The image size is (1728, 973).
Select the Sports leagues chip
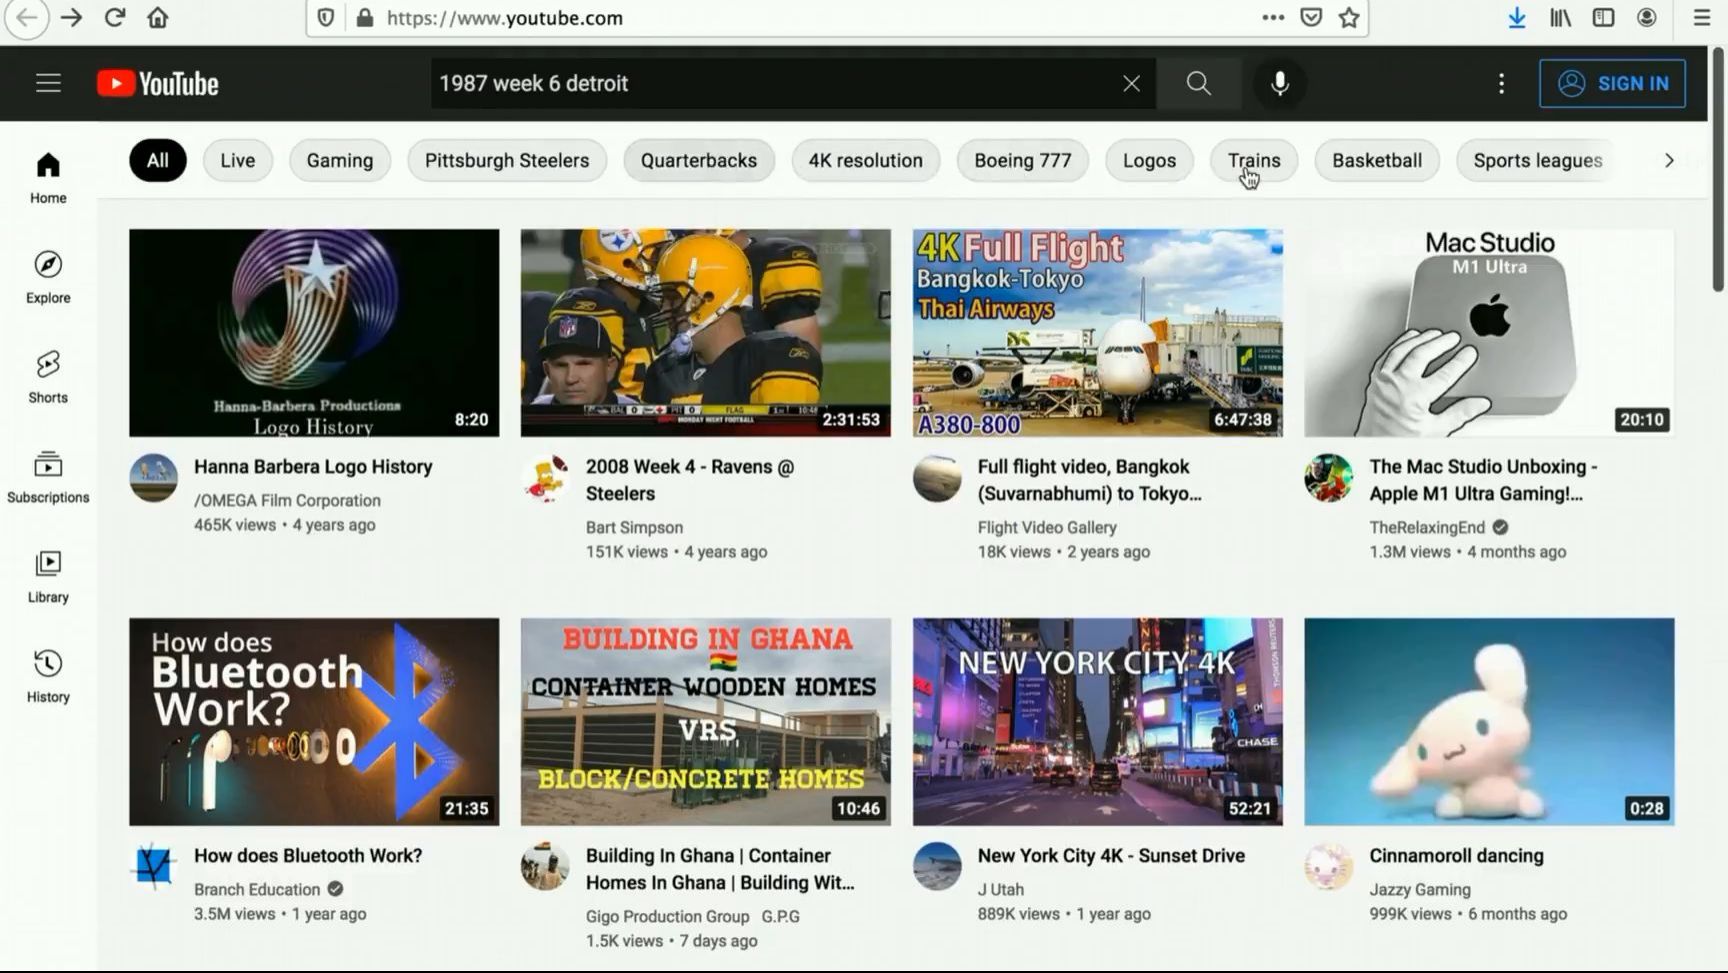click(x=1538, y=160)
